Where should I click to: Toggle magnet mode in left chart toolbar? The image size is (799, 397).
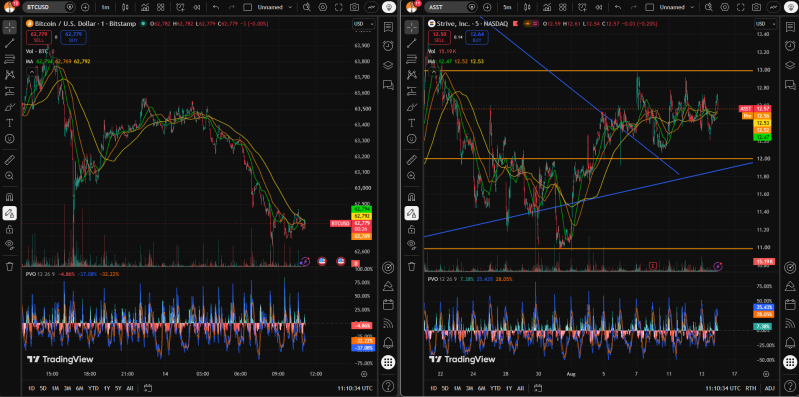[x=9, y=197]
